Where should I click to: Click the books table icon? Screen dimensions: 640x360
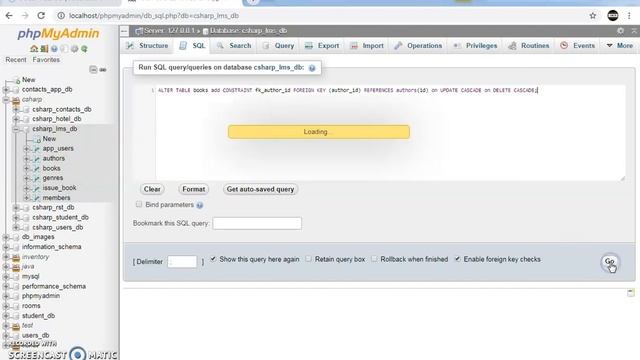pyautogui.click(x=36, y=168)
